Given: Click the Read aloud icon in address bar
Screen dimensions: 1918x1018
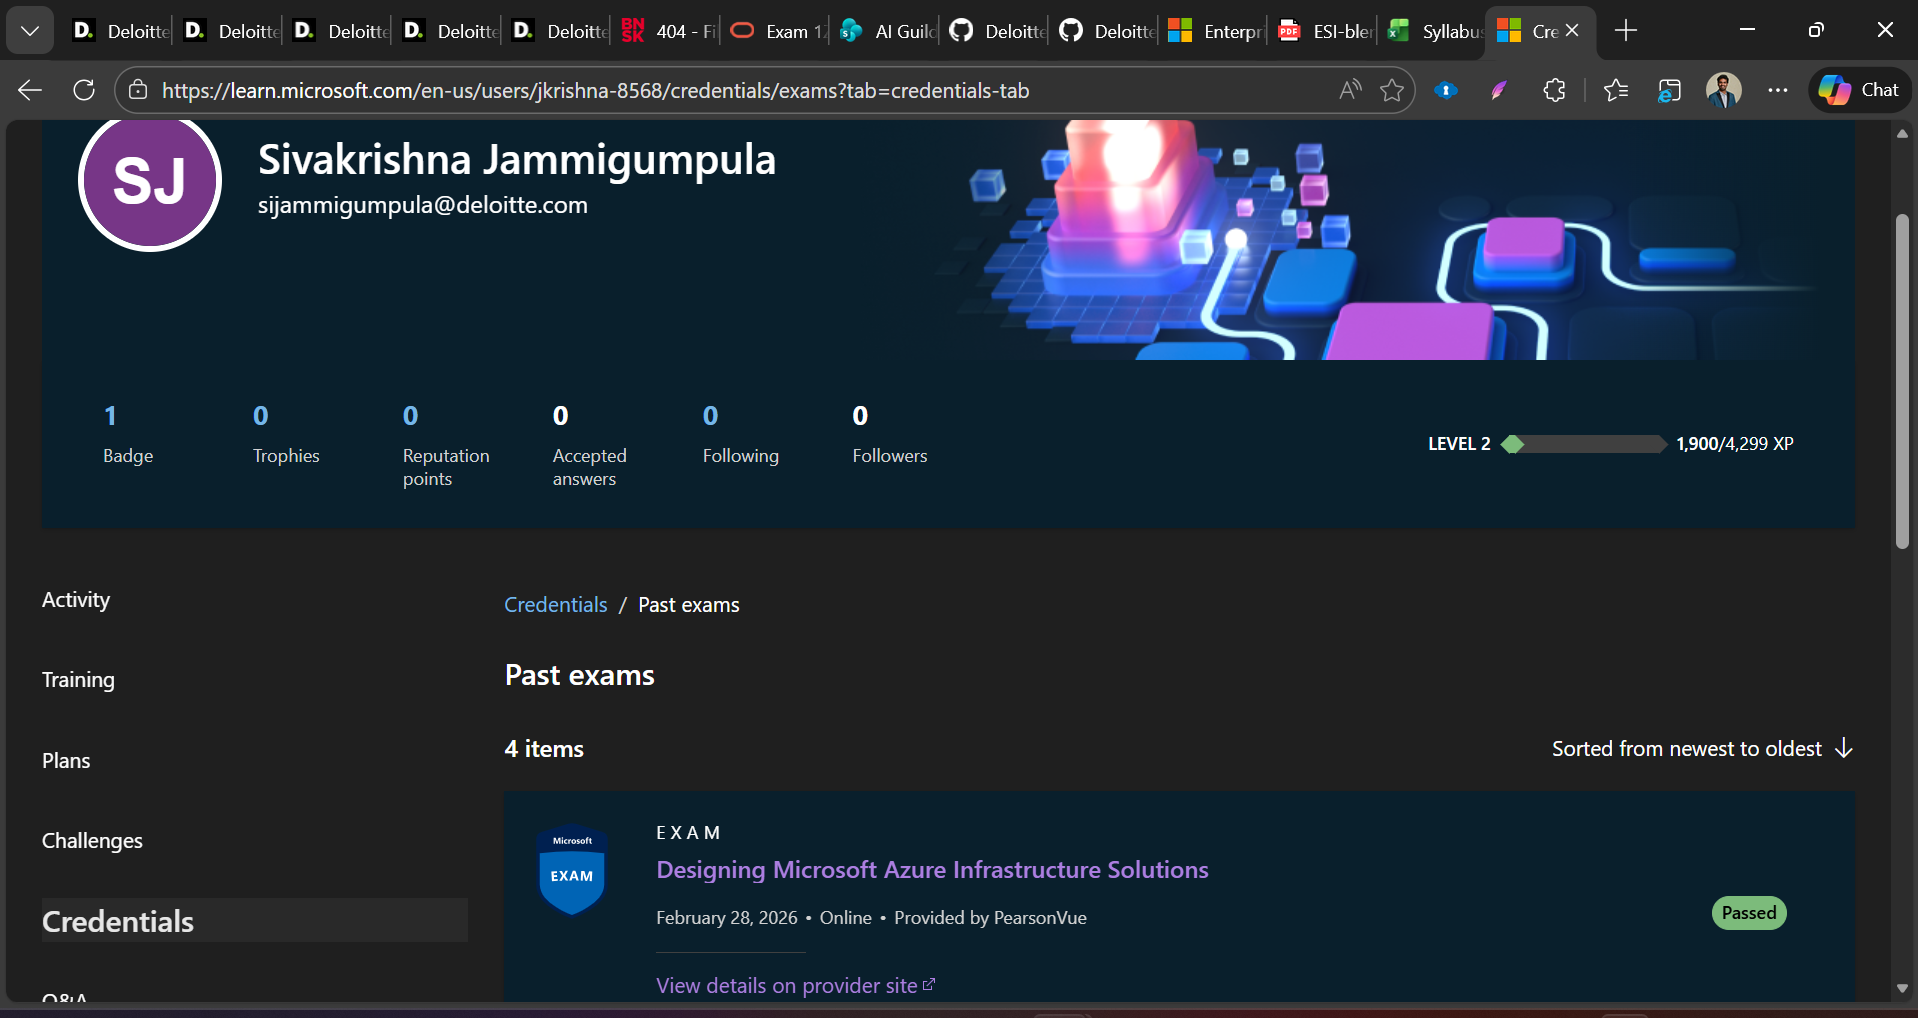Looking at the screenshot, I should (x=1350, y=90).
